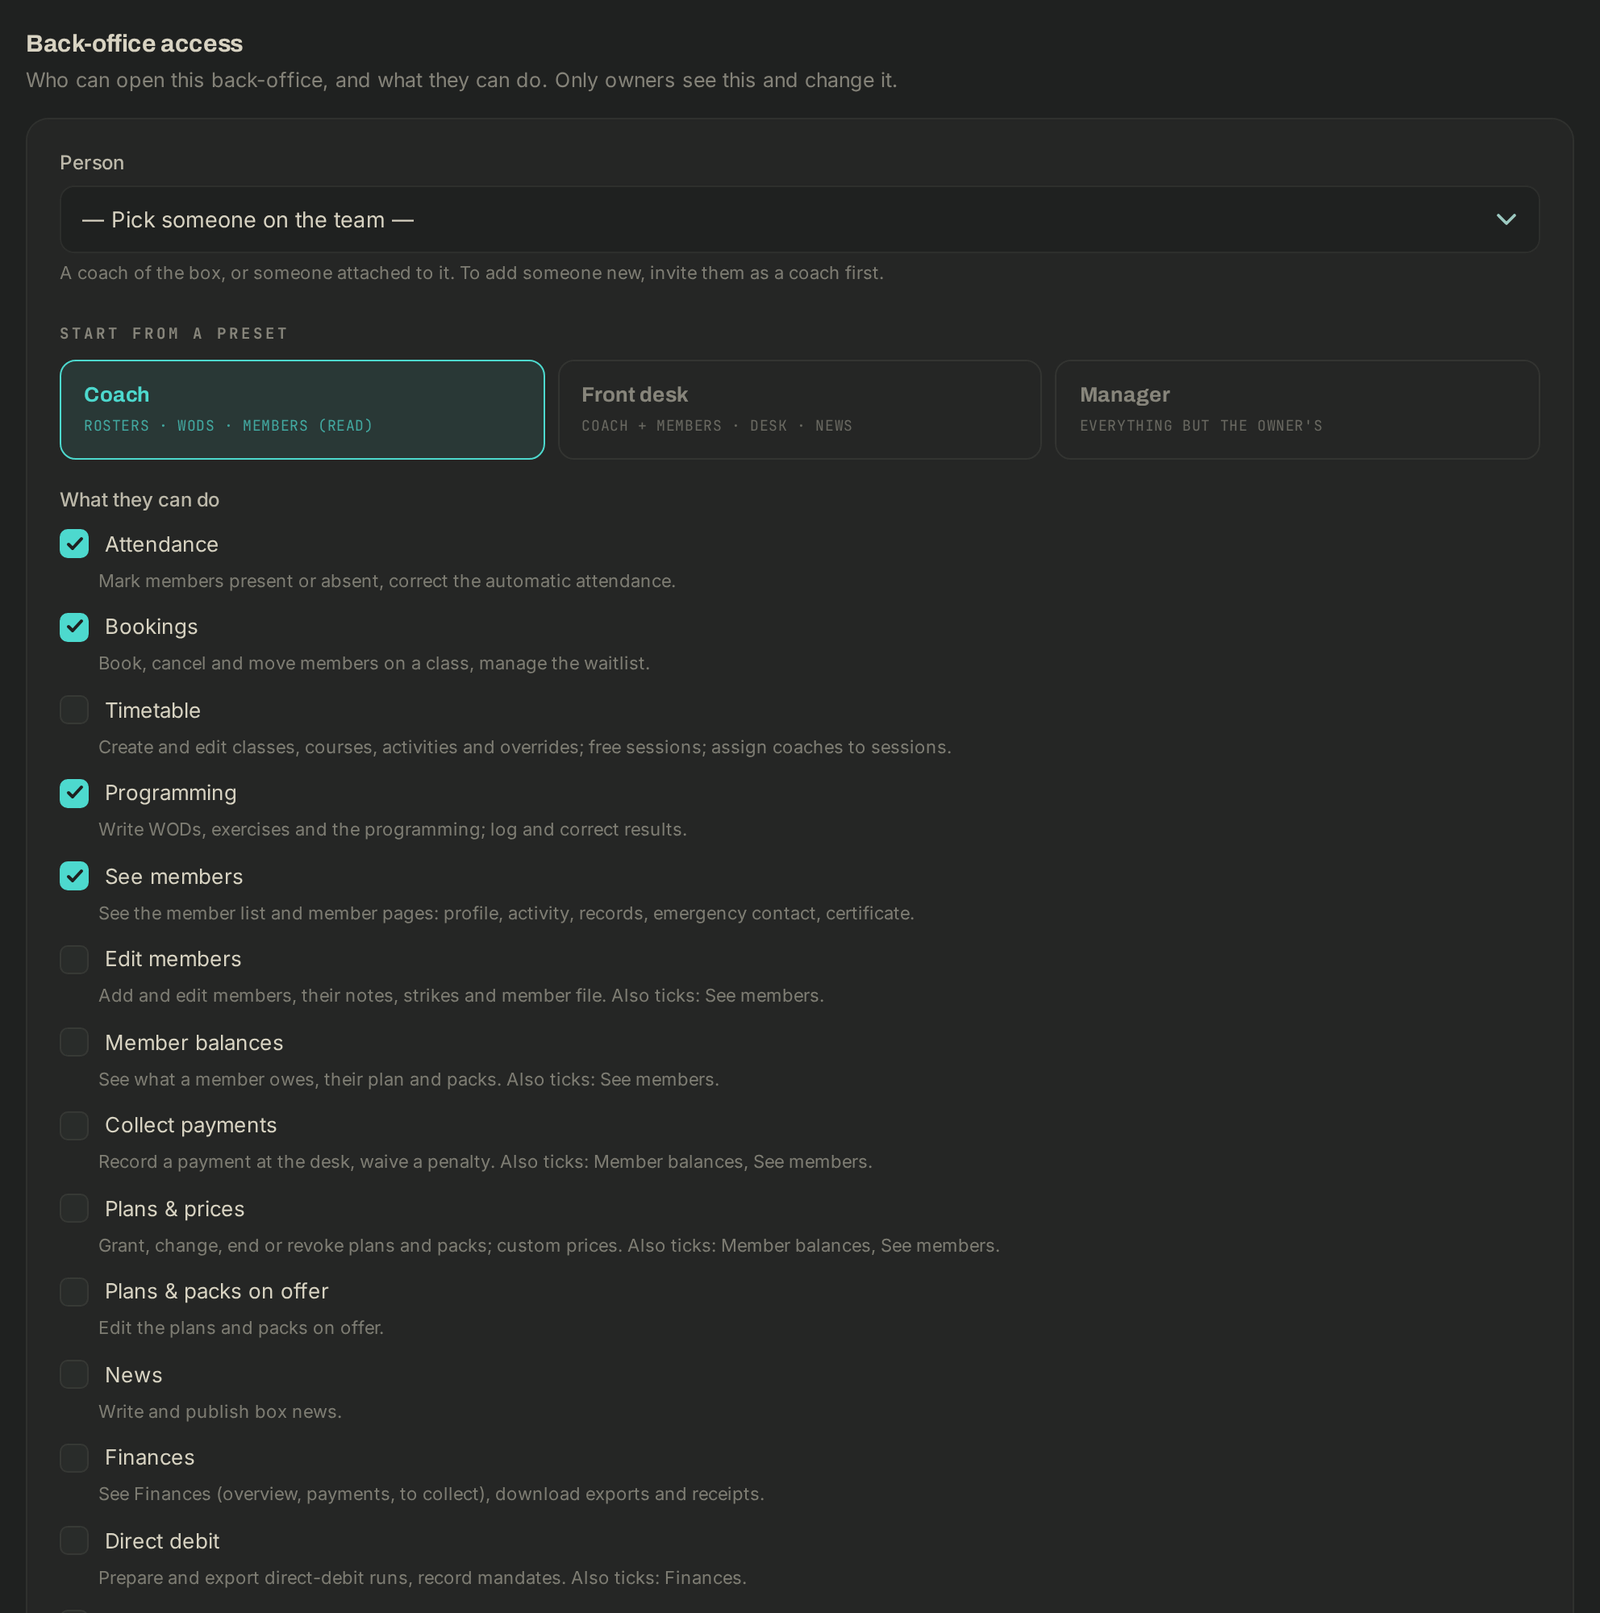This screenshot has width=1600, height=1613.
Task: Apply the Manager preset
Action: coord(1297,409)
